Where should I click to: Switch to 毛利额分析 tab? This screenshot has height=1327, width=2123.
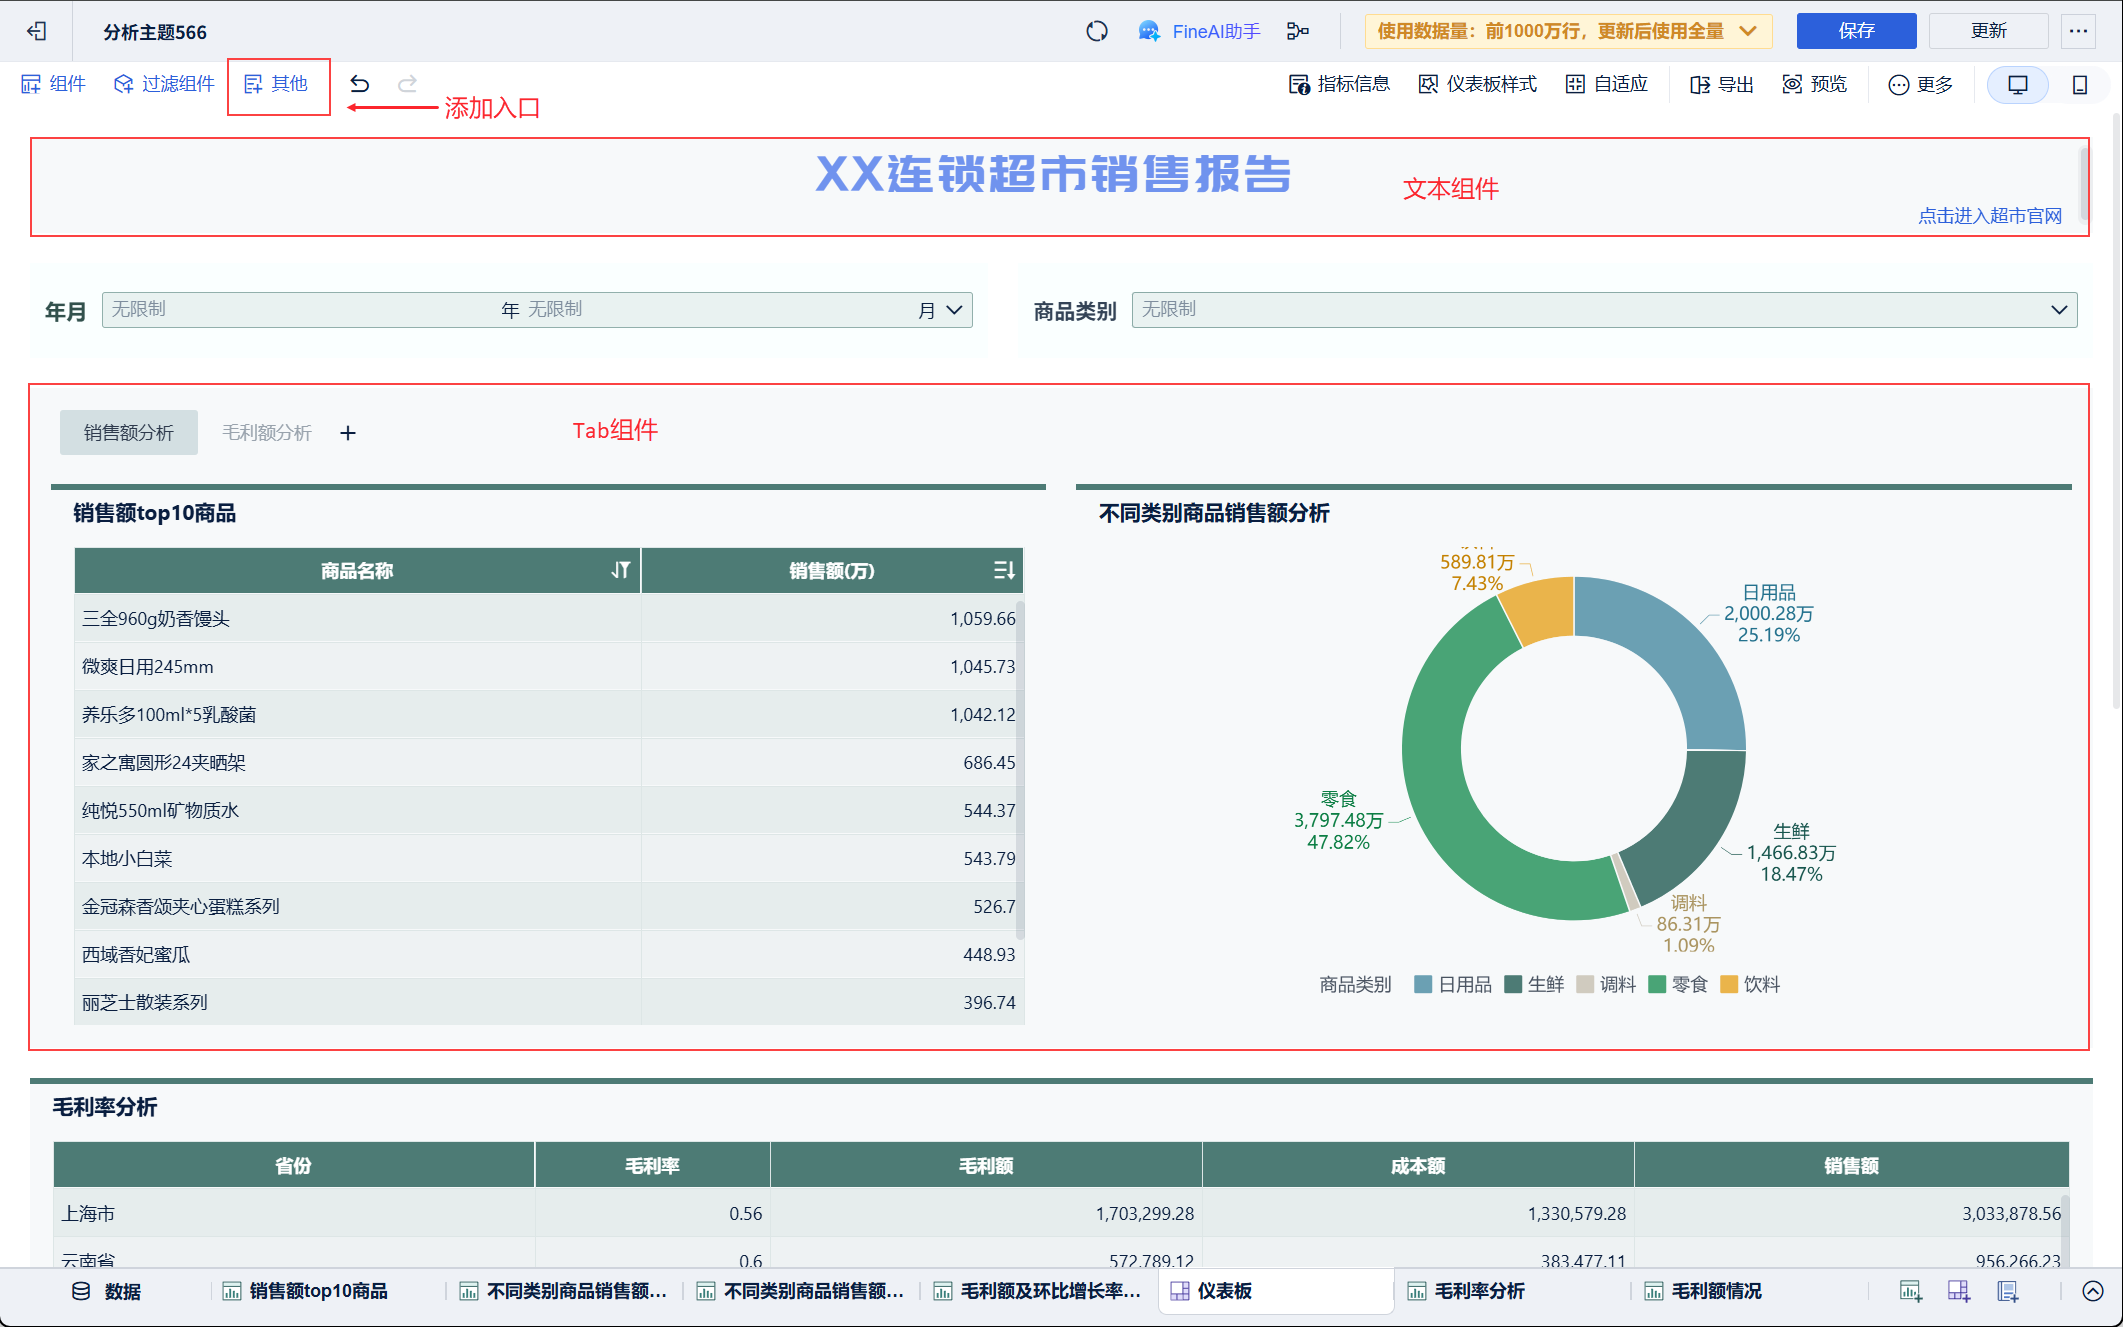coord(267,432)
